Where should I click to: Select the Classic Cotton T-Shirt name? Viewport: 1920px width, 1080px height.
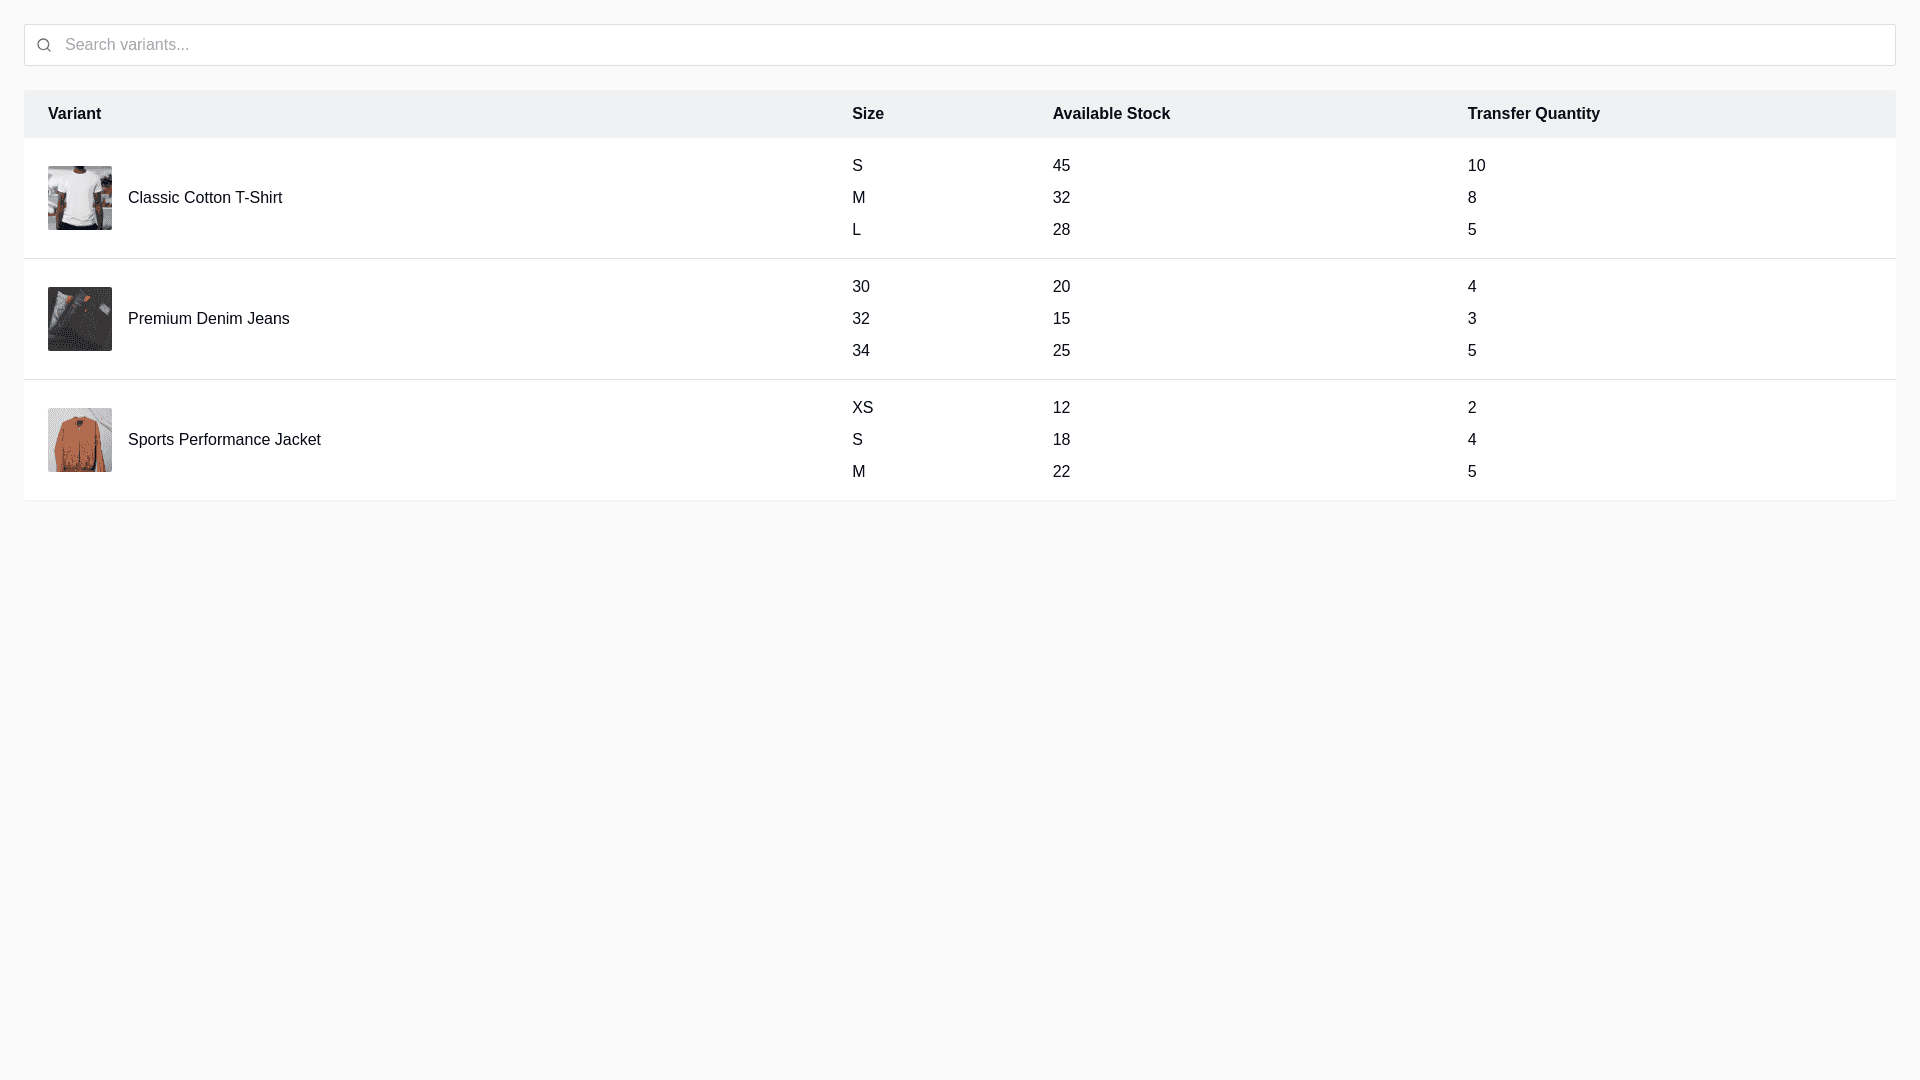pos(205,198)
